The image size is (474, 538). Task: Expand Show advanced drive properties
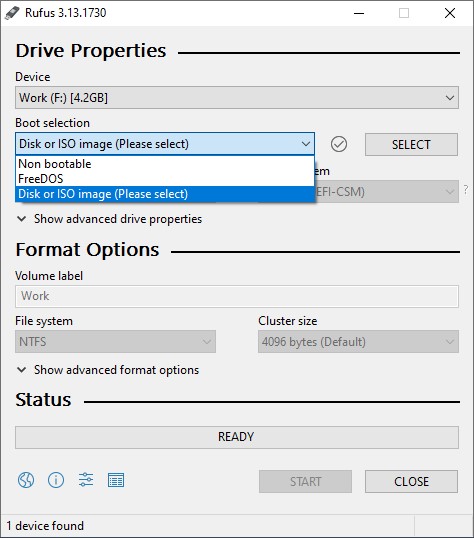tap(109, 219)
